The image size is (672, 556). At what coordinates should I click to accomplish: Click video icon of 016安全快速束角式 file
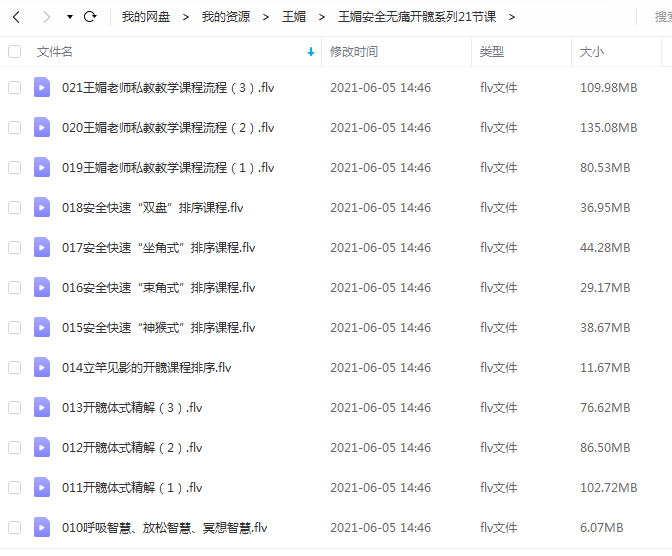[x=42, y=287]
